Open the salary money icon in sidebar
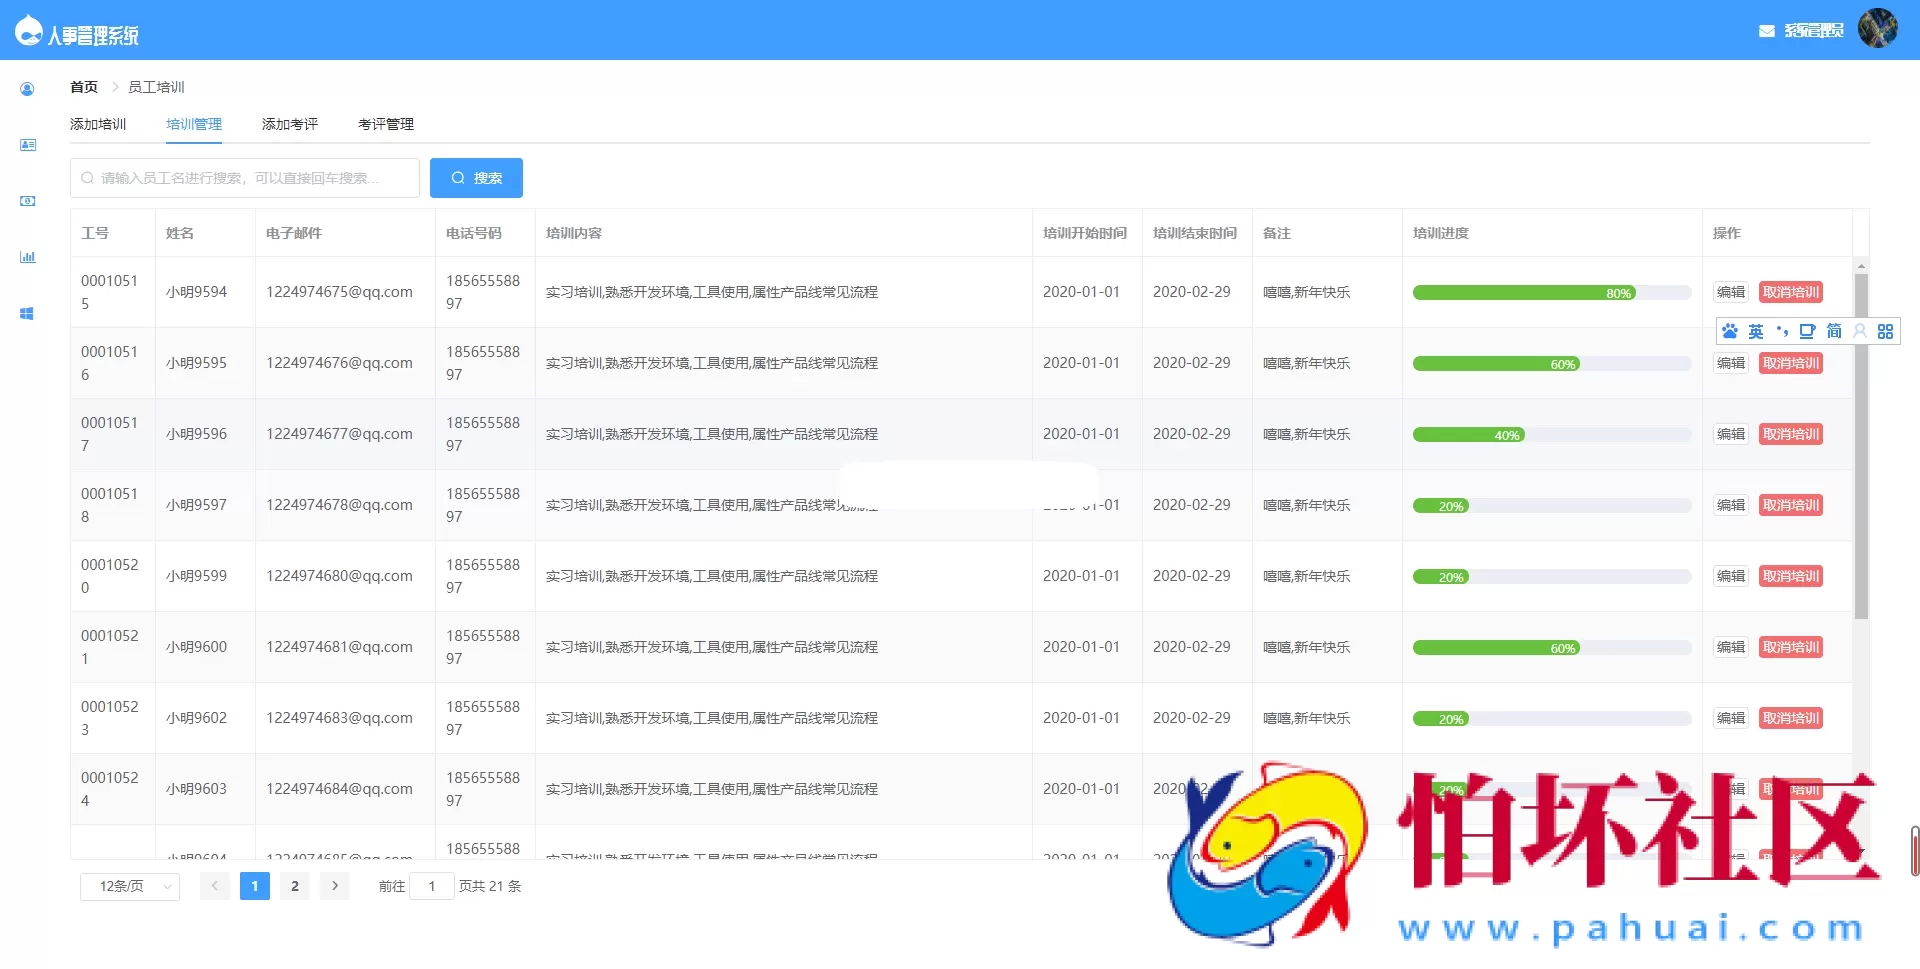This screenshot has height=969, width=1920. (27, 201)
